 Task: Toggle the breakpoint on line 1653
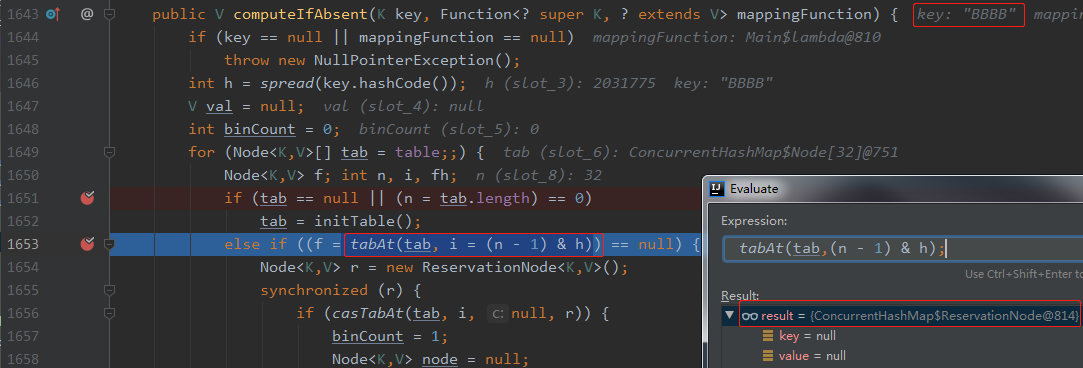(87, 244)
